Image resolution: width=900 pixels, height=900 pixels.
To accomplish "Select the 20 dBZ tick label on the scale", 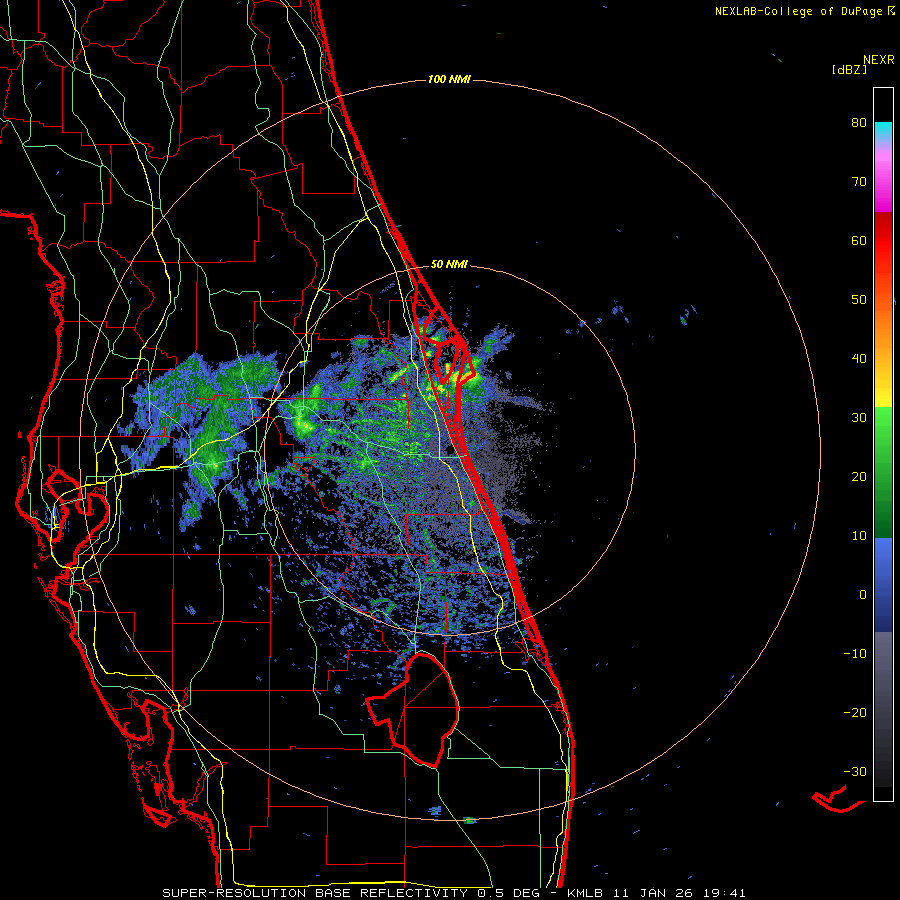I will tap(859, 477).
